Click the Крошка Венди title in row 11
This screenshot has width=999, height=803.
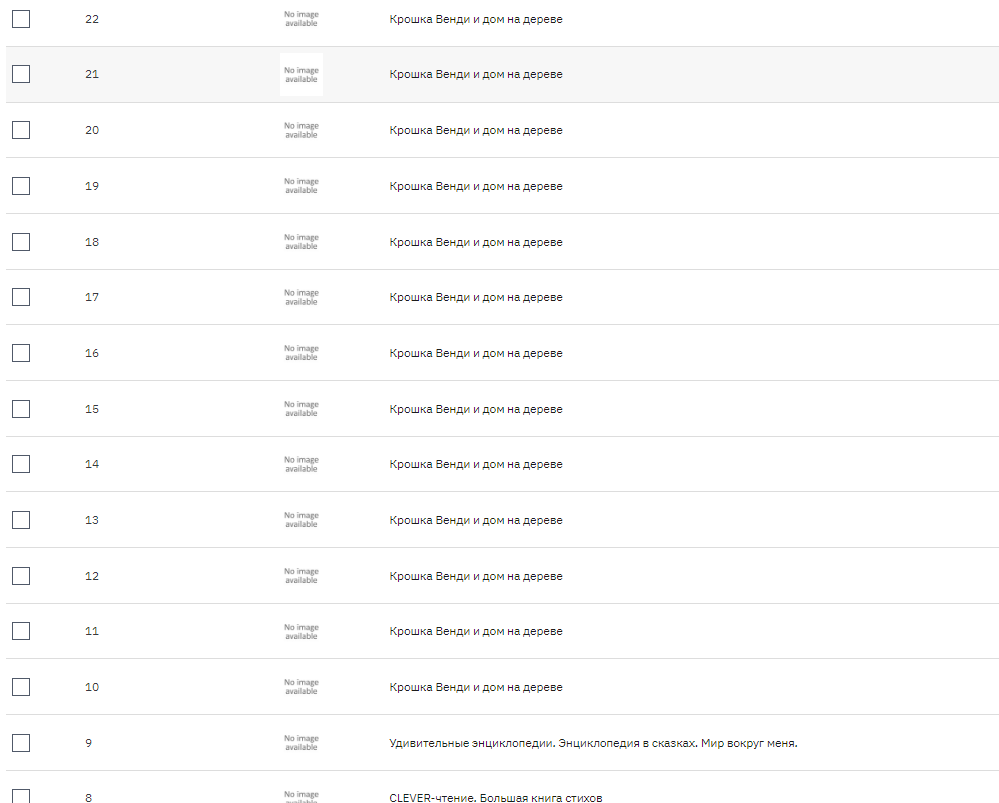click(476, 631)
